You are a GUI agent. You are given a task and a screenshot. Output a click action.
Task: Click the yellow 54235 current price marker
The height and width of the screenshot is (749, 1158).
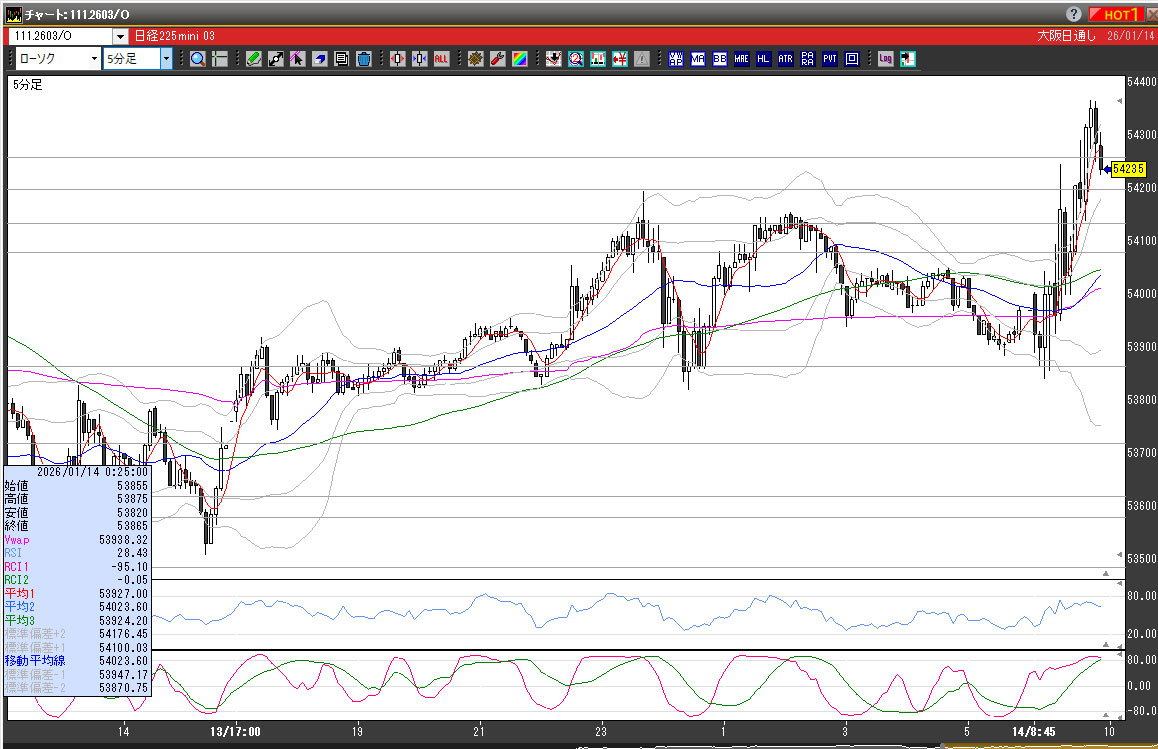[x=1127, y=169]
